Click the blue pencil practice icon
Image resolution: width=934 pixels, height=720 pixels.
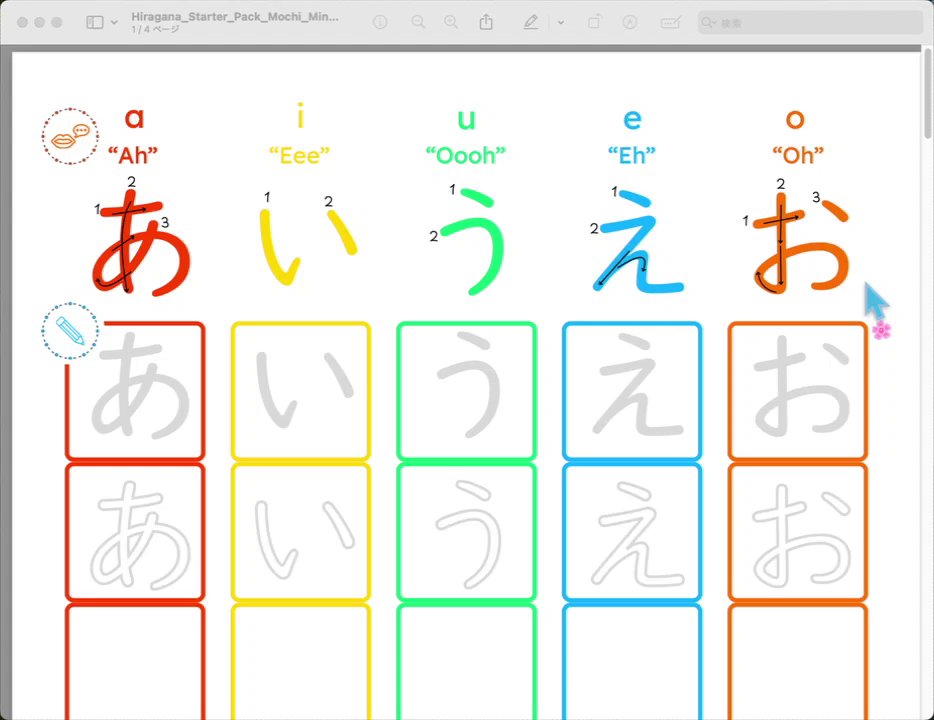[x=70, y=331]
